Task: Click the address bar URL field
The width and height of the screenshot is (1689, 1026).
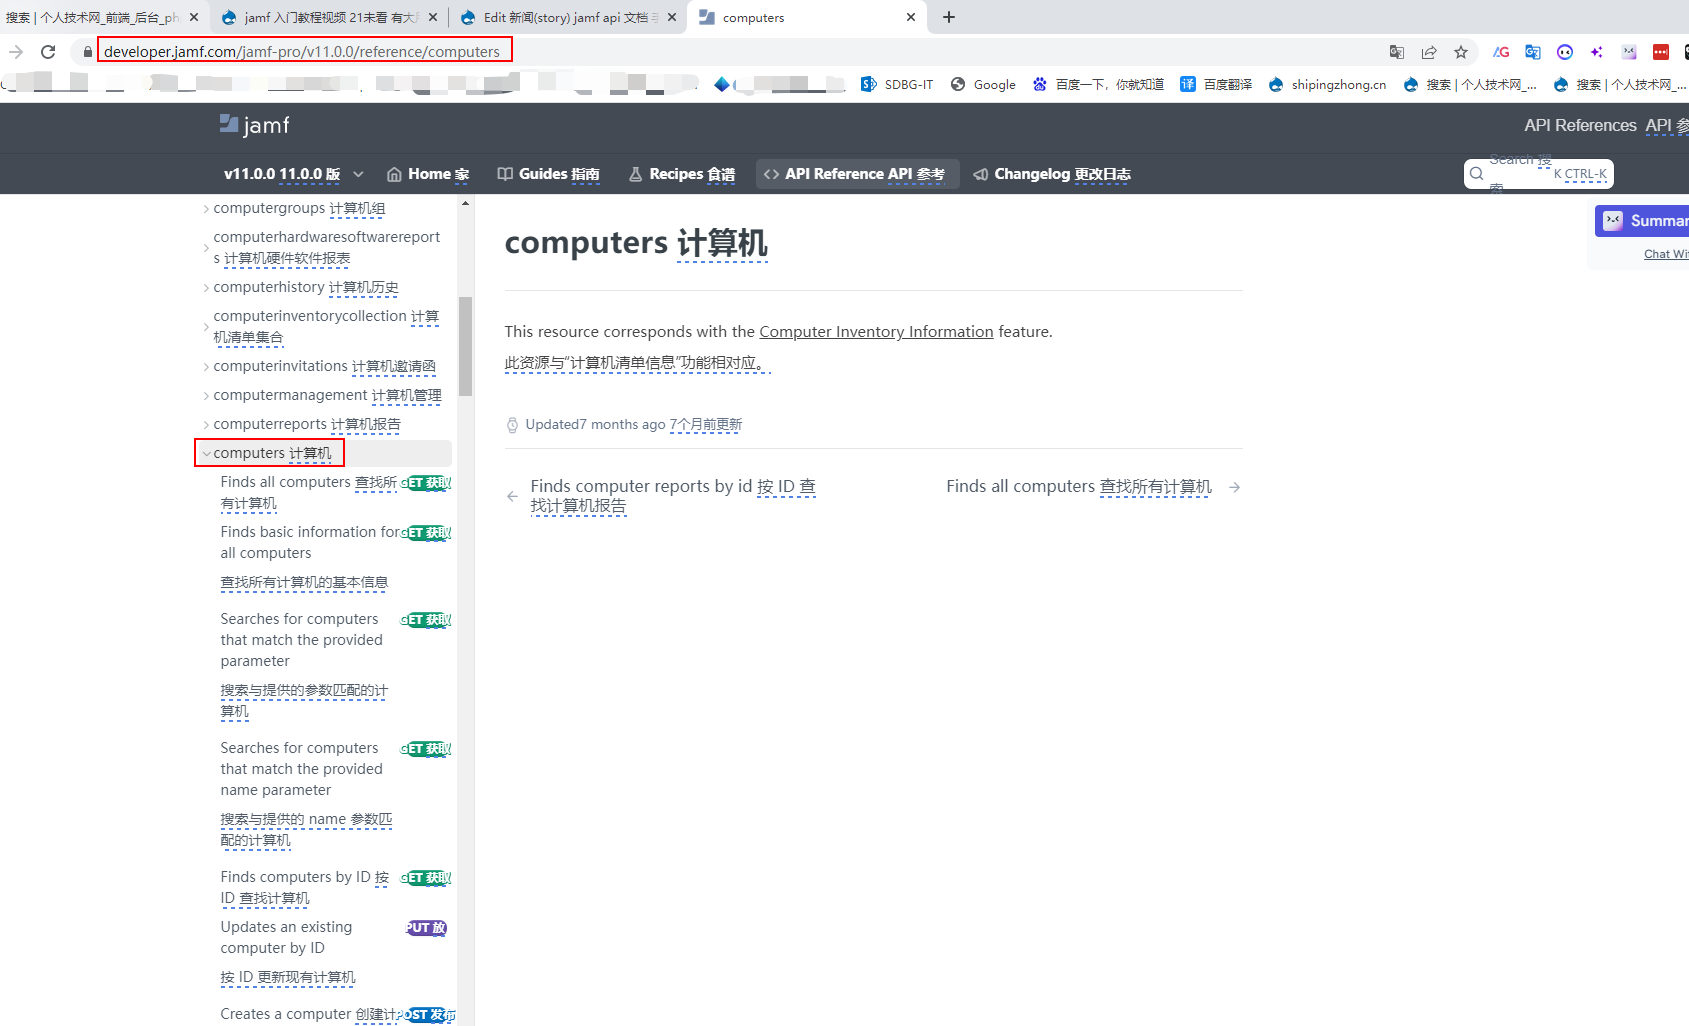Action: 304,52
